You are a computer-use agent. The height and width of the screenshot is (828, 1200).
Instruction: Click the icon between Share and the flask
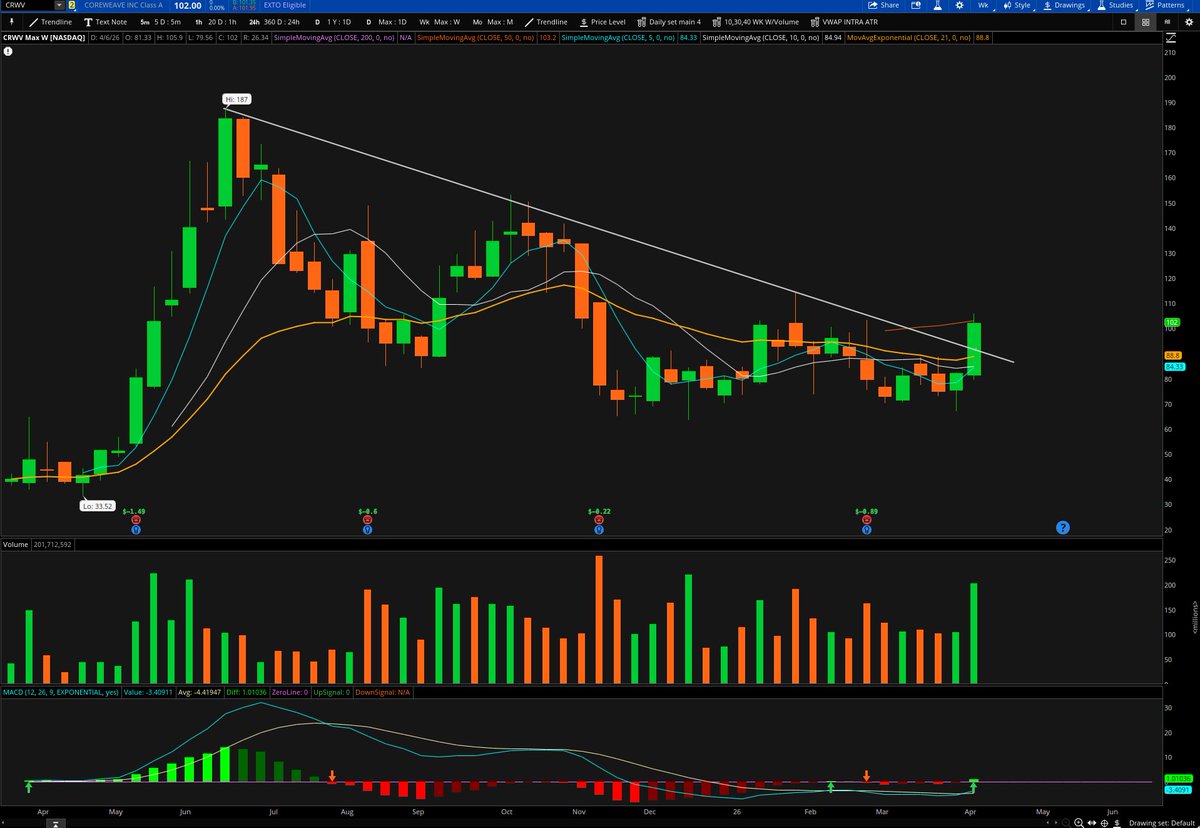[x=915, y=5]
